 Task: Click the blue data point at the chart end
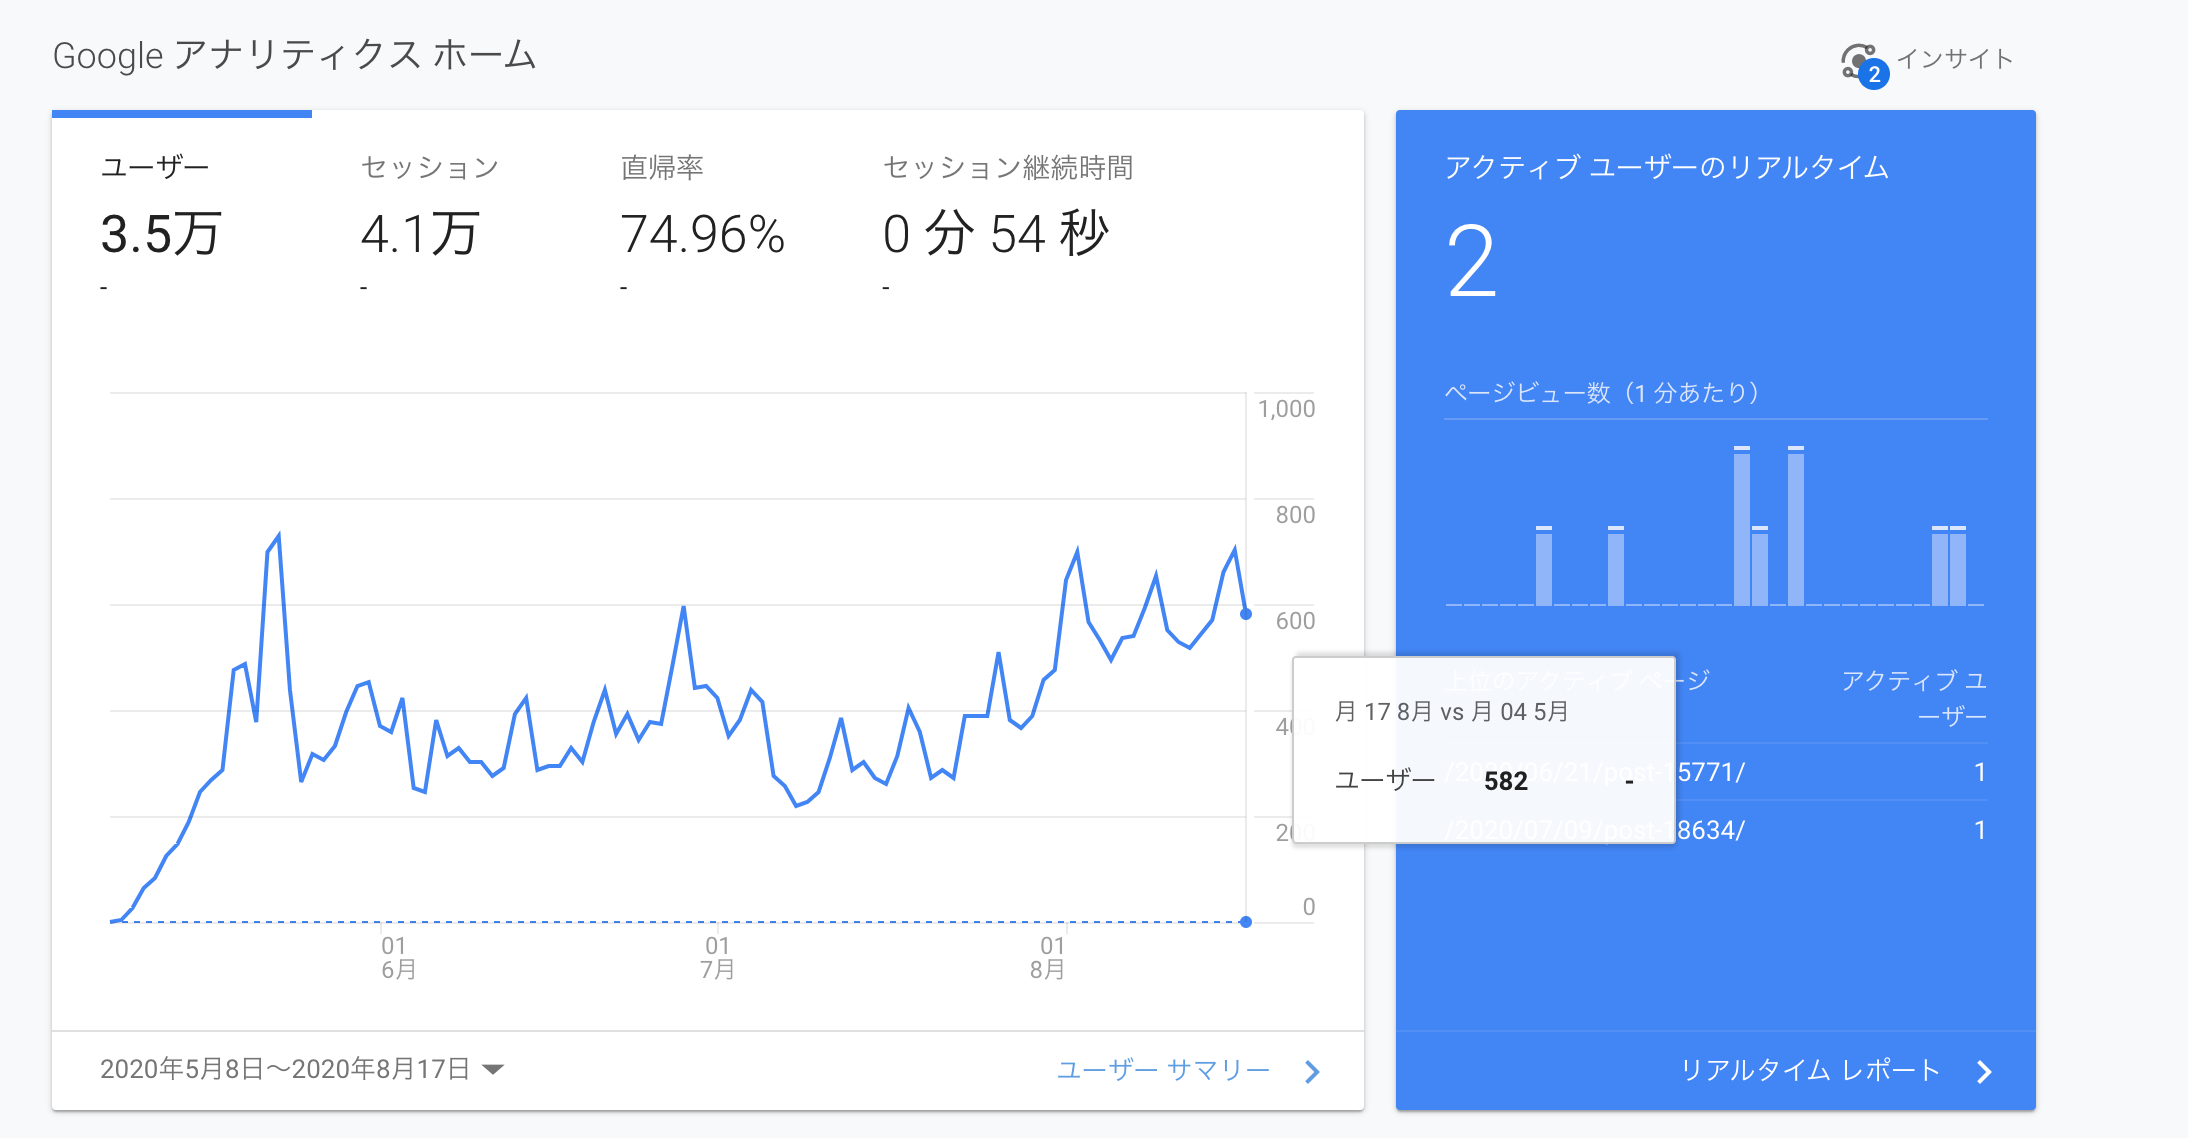click(x=1245, y=614)
